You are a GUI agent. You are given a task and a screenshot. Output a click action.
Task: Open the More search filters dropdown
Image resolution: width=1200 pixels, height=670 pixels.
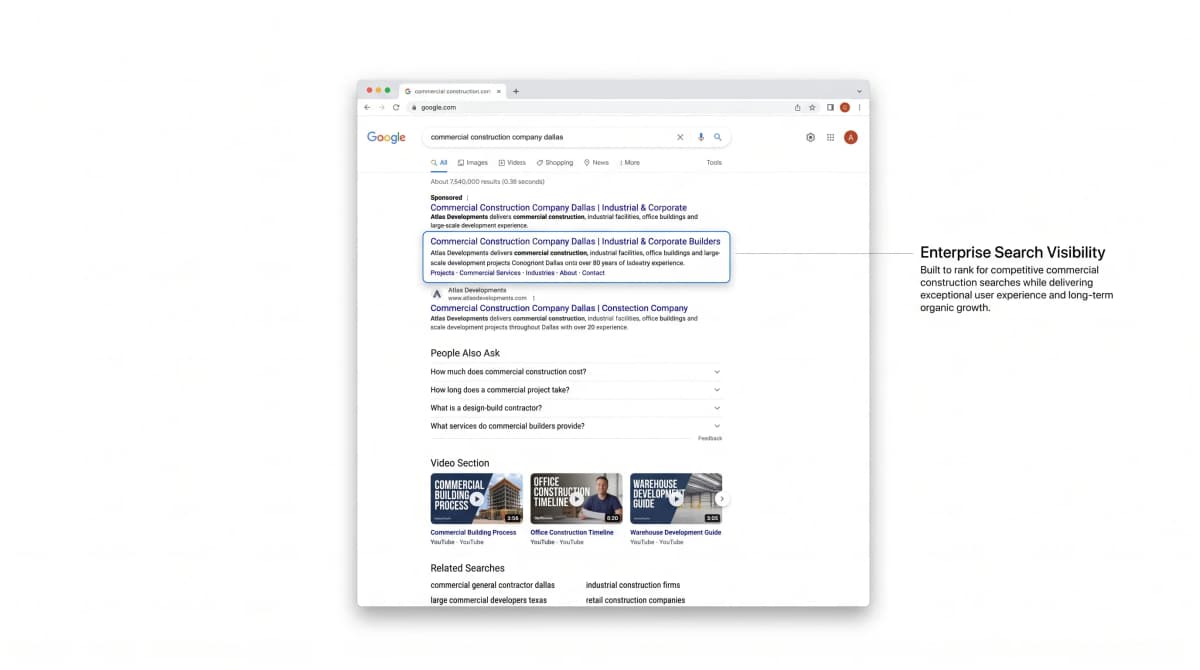pyautogui.click(x=630, y=162)
